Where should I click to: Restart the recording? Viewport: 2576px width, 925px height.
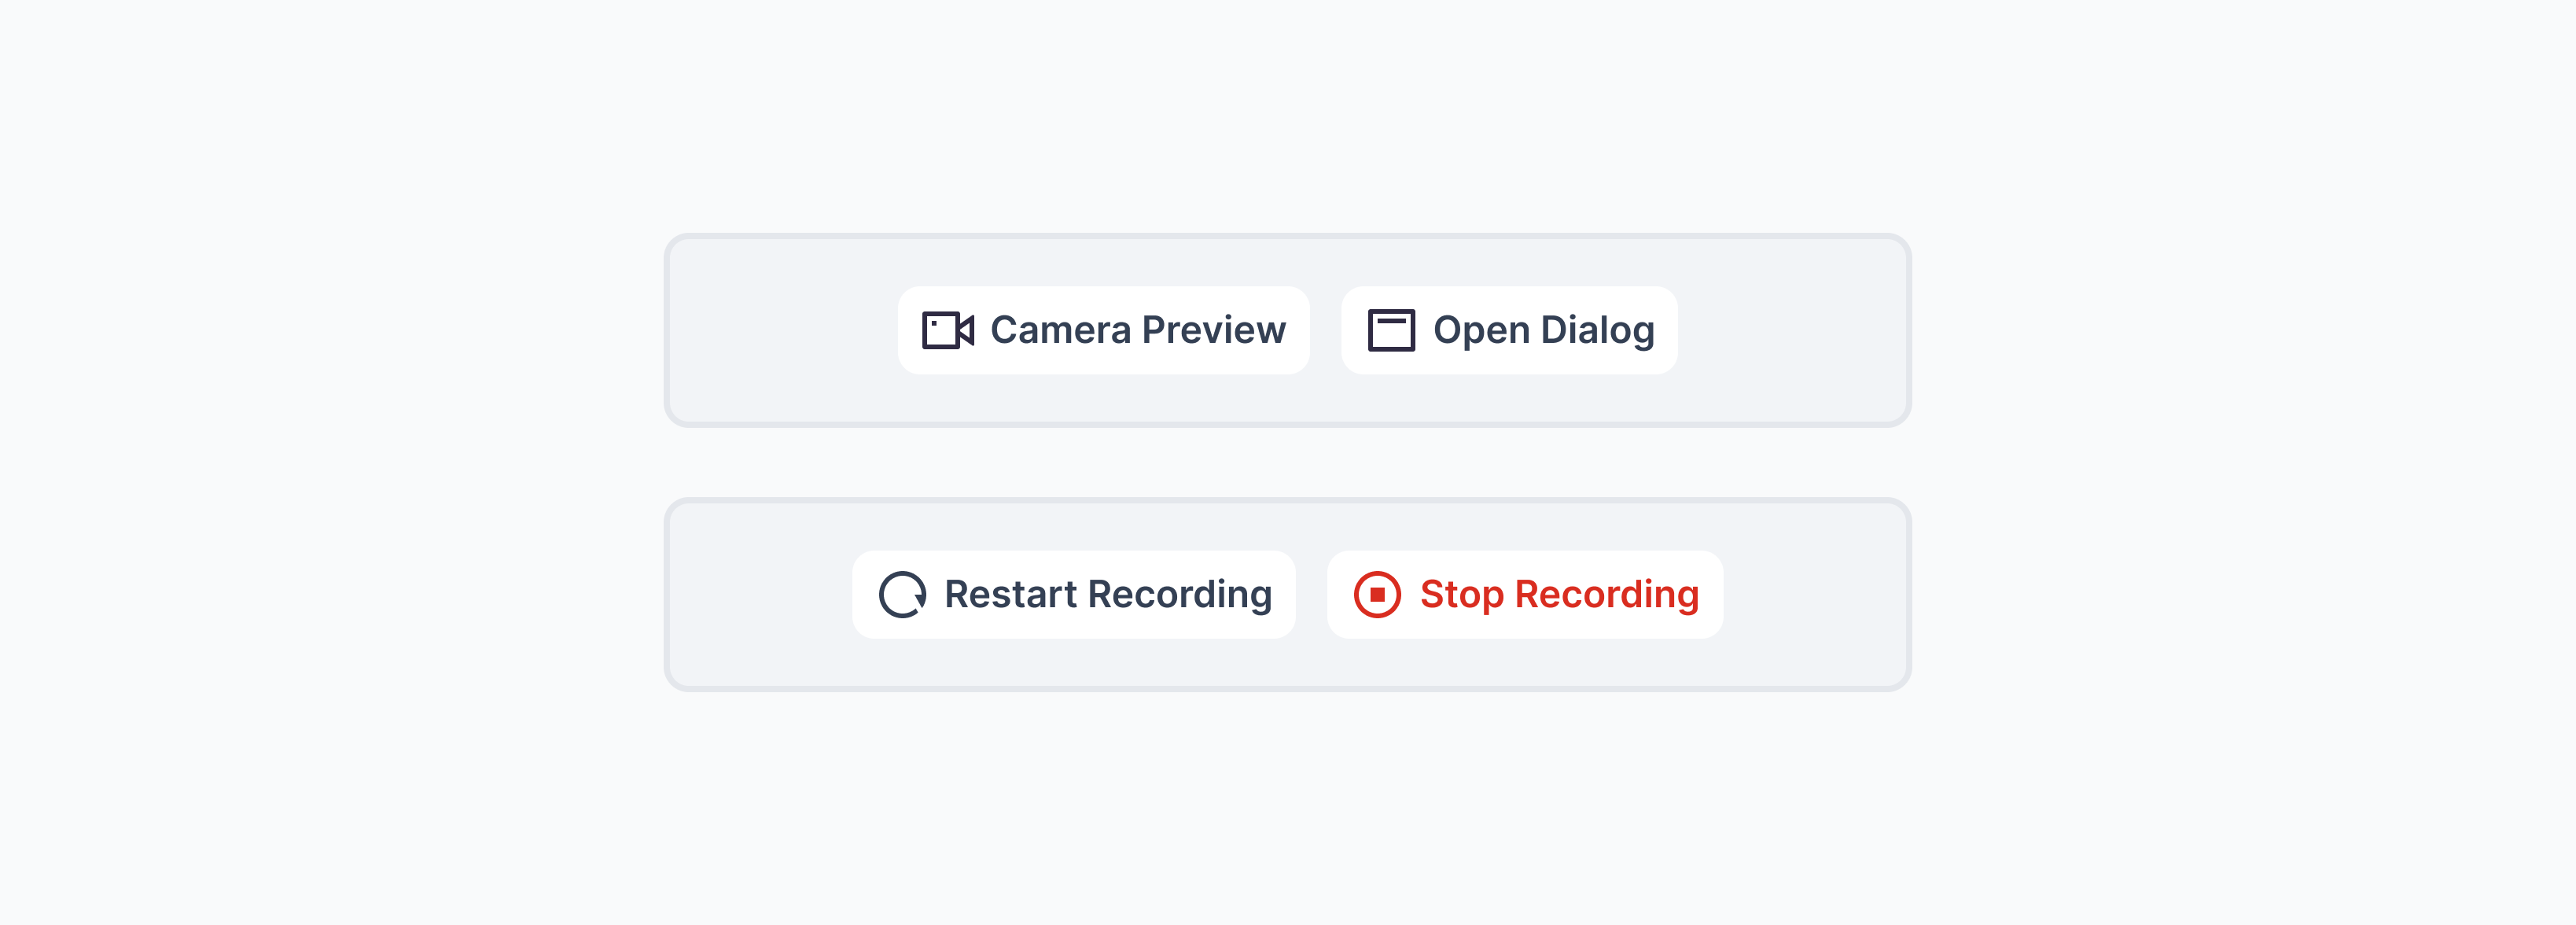[1073, 594]
